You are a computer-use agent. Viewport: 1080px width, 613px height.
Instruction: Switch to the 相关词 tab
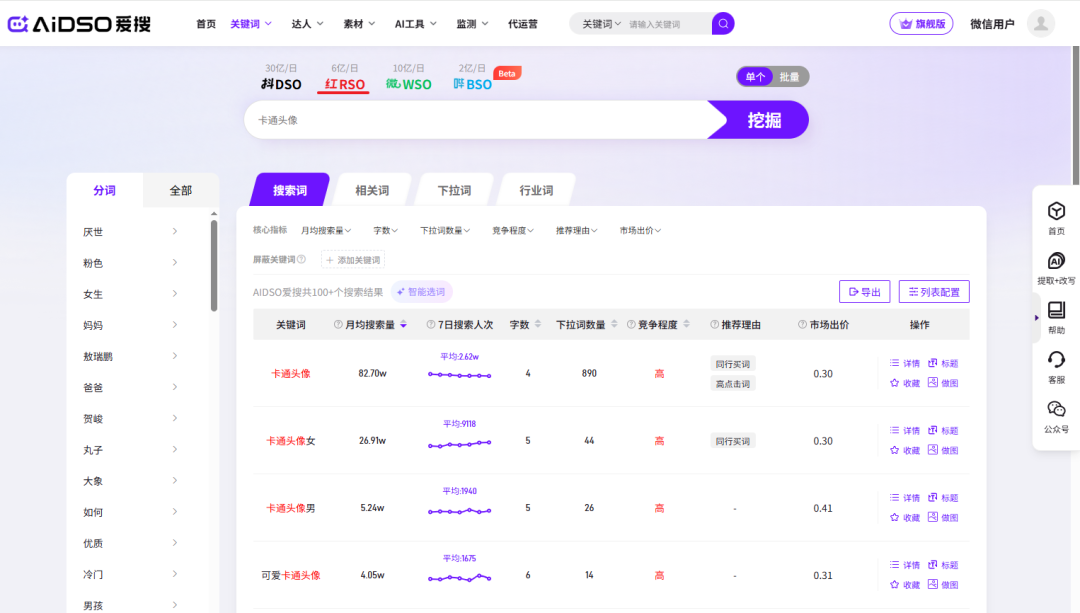[x=371, y=187]
